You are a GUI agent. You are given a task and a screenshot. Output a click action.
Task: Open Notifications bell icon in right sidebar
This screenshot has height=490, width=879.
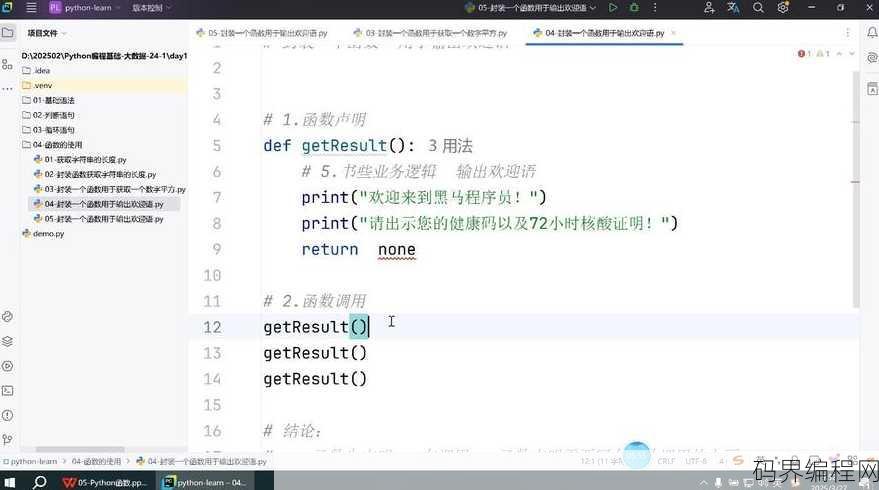pos(872,33)
